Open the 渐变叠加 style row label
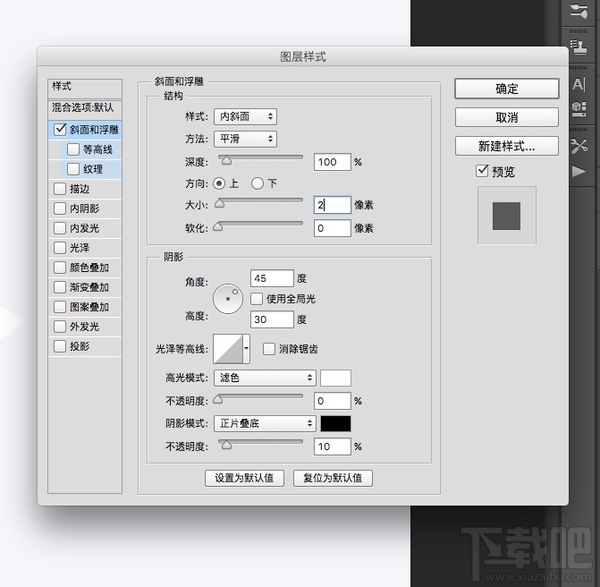This screenshot has width=600, height=587. [x=89, y=287]
